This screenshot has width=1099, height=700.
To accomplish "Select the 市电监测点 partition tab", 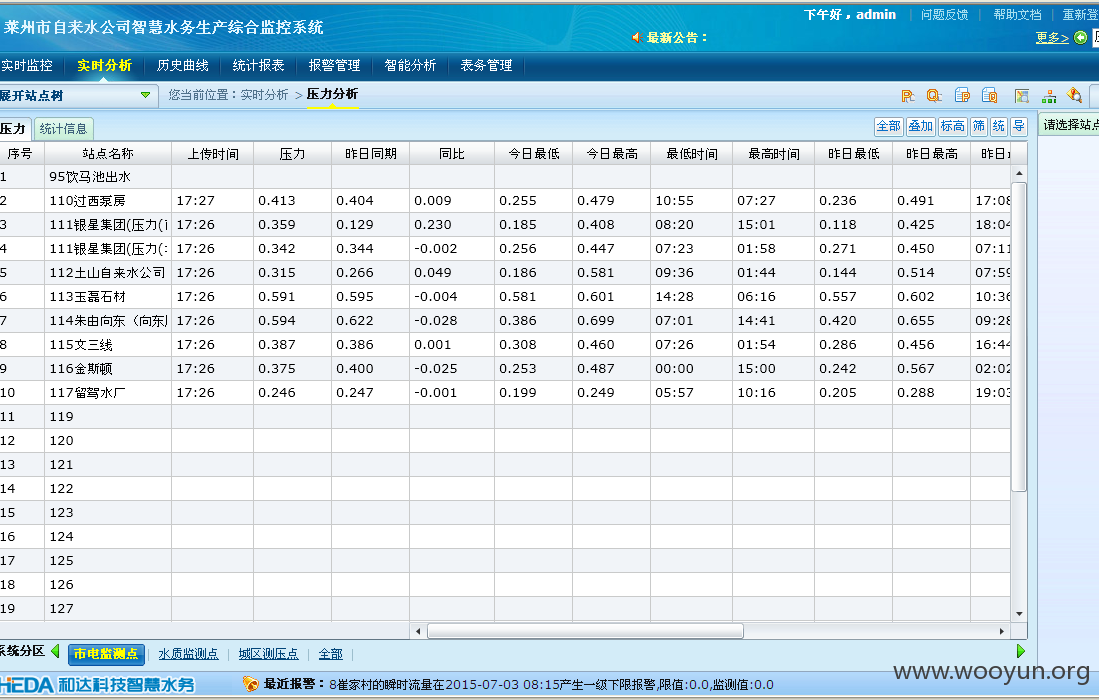I will 106,654.
